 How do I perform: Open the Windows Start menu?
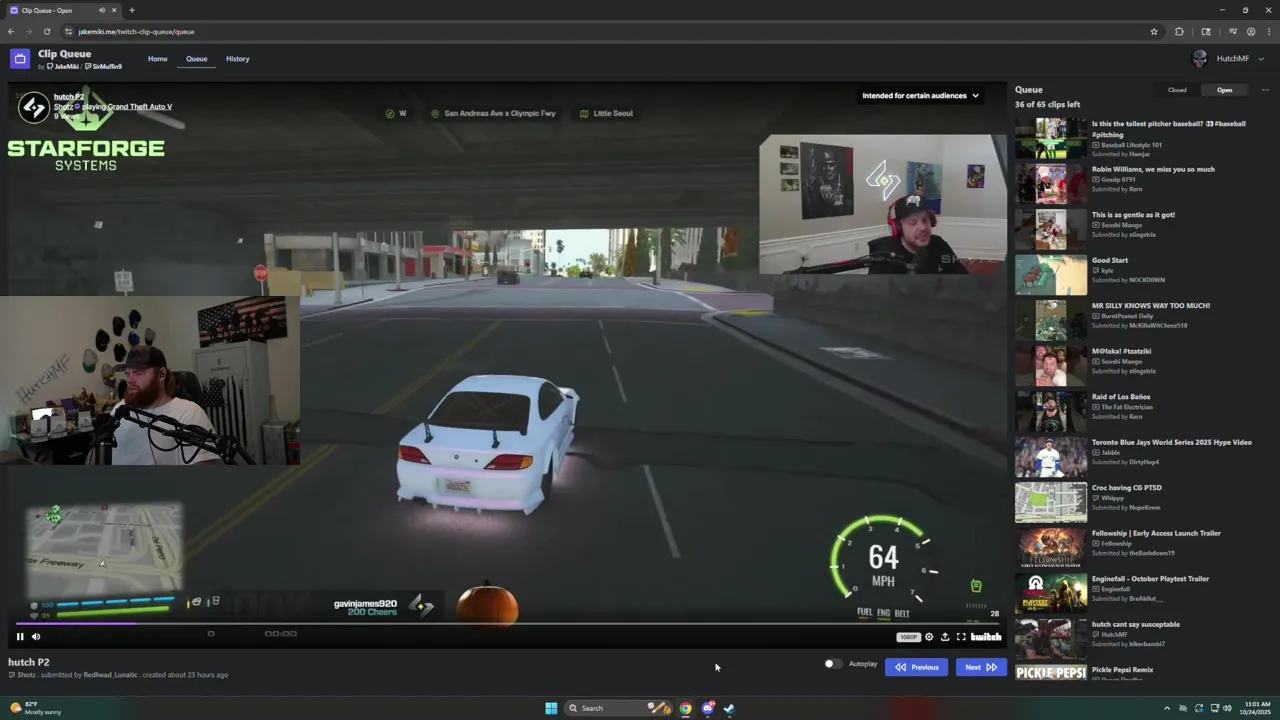click(x=551, y=708)
